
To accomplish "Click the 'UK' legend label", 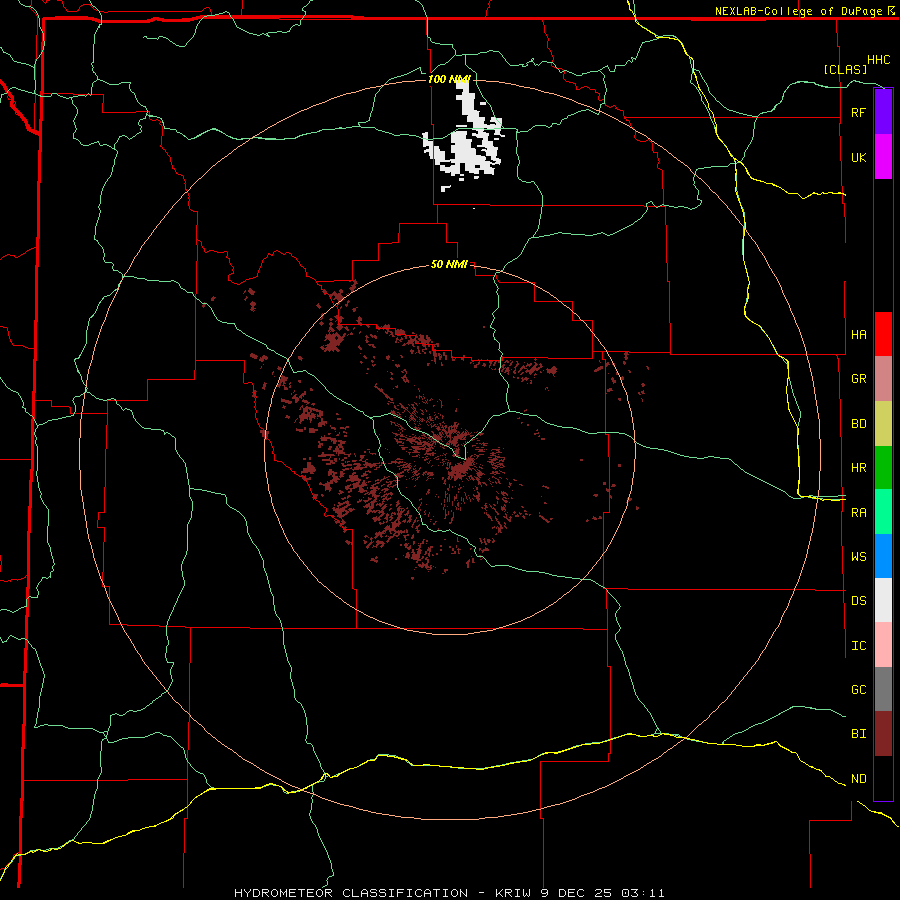I will [x=858, y=157].
